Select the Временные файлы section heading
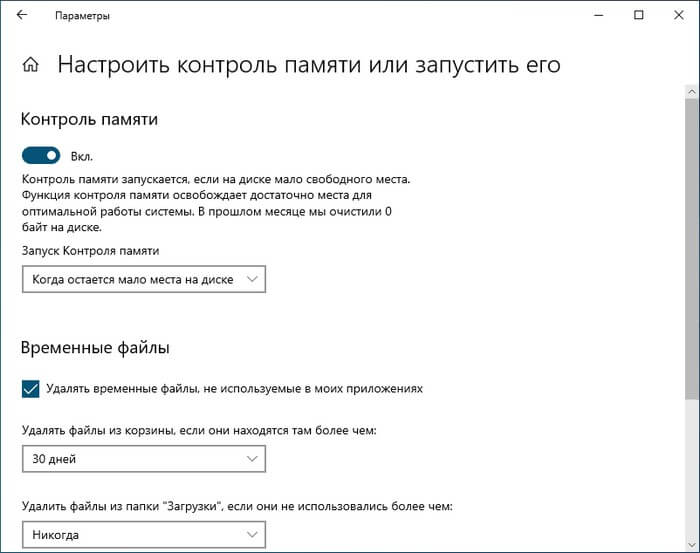Viewport: 700px width, 553px height. (95, 348)
